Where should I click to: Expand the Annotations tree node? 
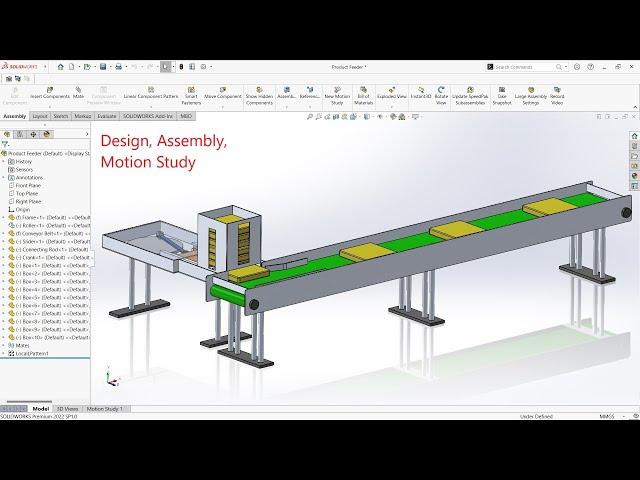[4, 178]
